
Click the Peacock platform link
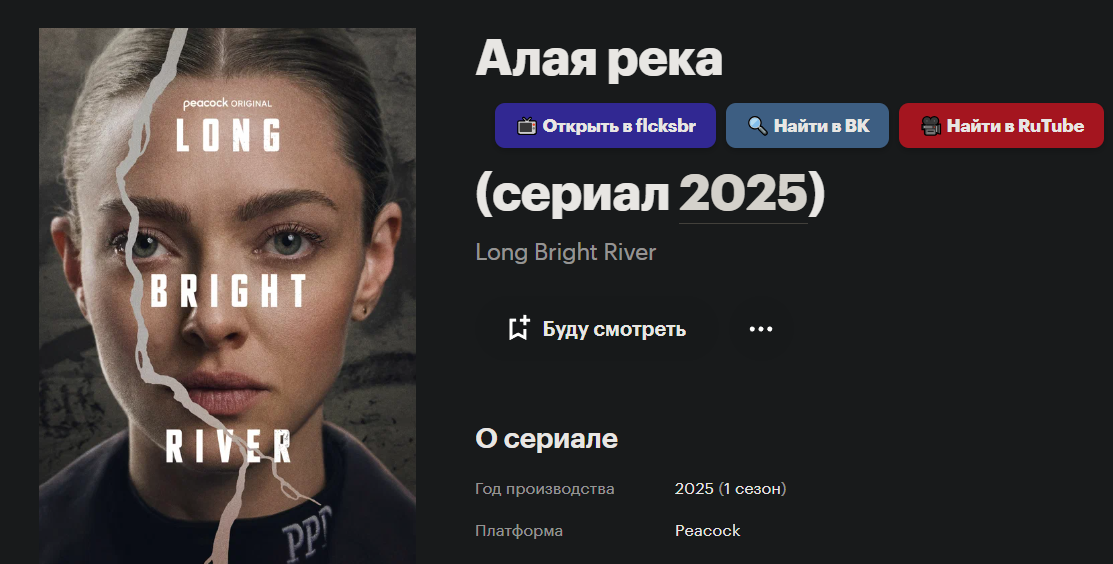click(707, 531)
